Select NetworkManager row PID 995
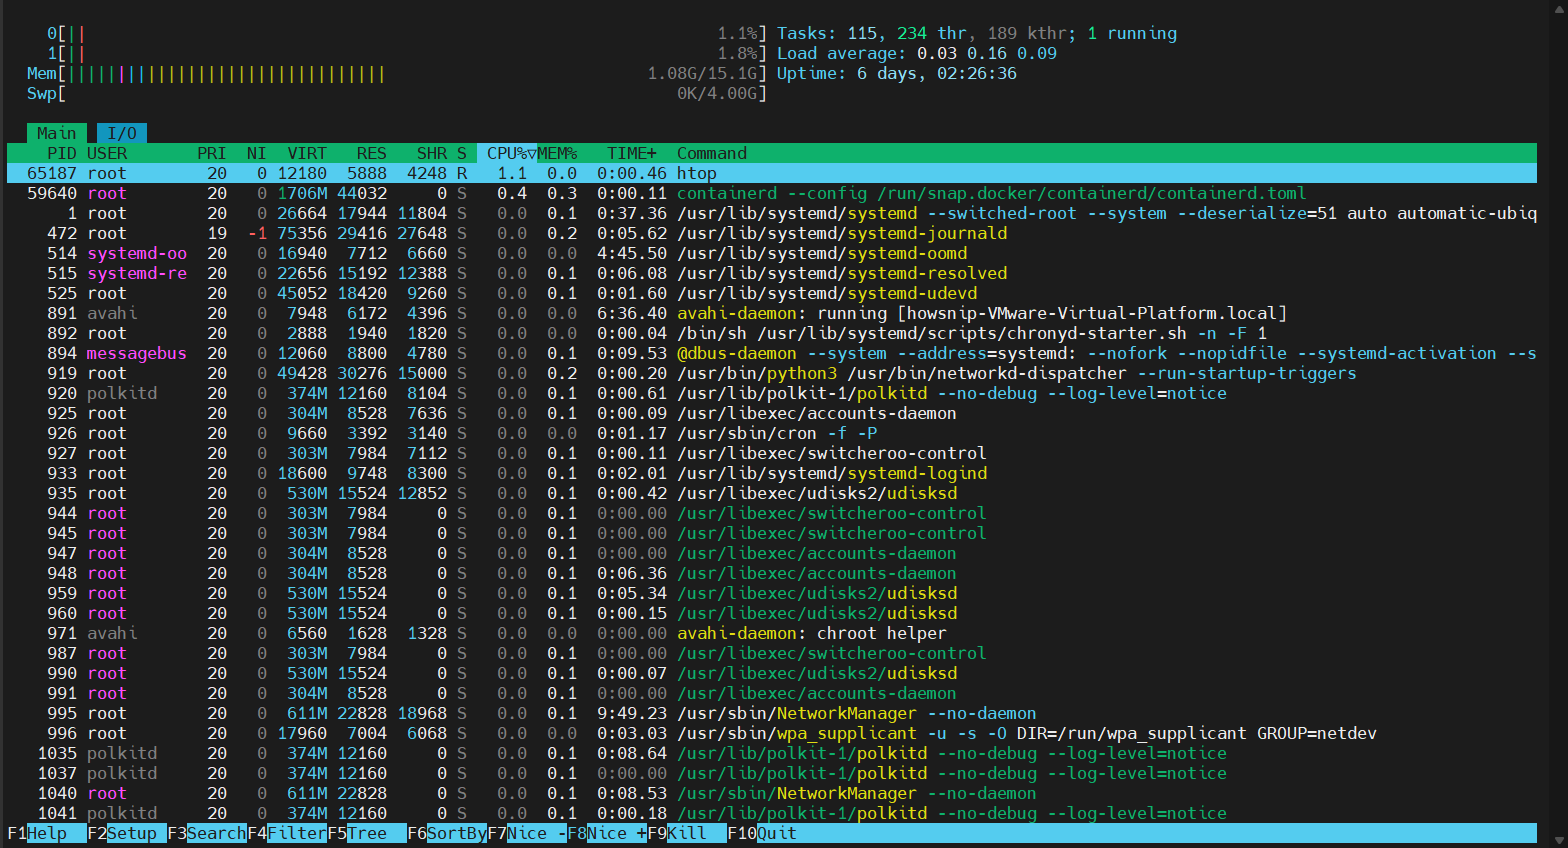Image resolution: width=1568 pixels, height=848 pixels. [772, 713]
